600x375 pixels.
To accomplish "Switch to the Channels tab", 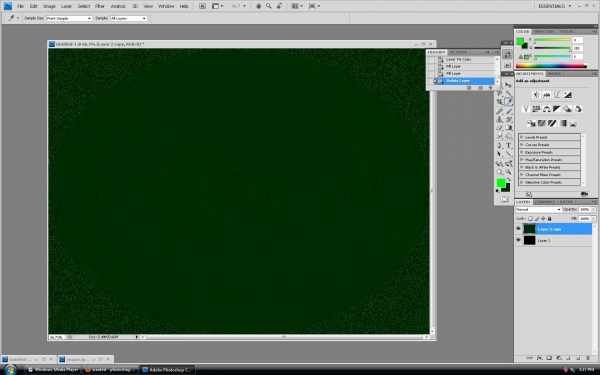I will tap(545, 202).
